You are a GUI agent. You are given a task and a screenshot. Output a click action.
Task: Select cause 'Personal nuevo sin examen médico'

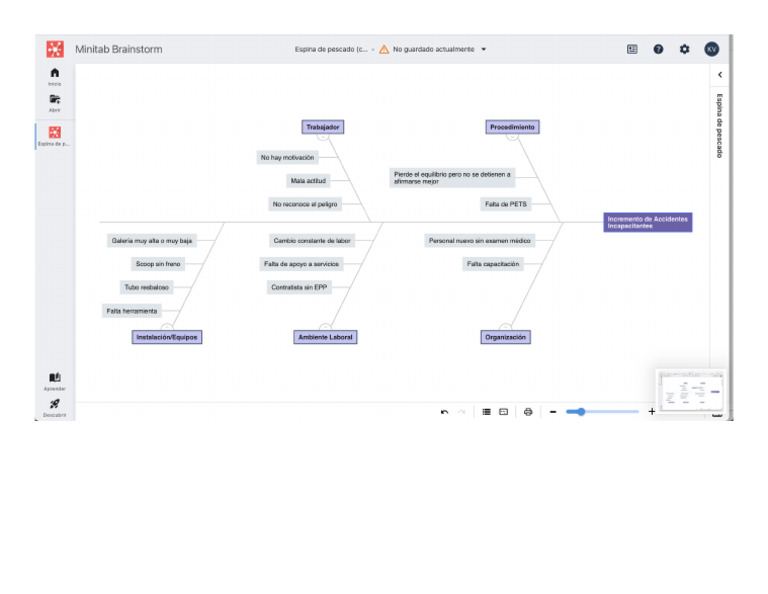tap(480, 240)
